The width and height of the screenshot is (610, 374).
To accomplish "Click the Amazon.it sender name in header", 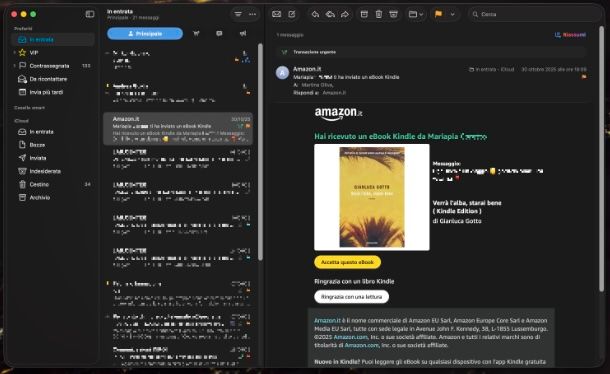I will coord(307,69).
